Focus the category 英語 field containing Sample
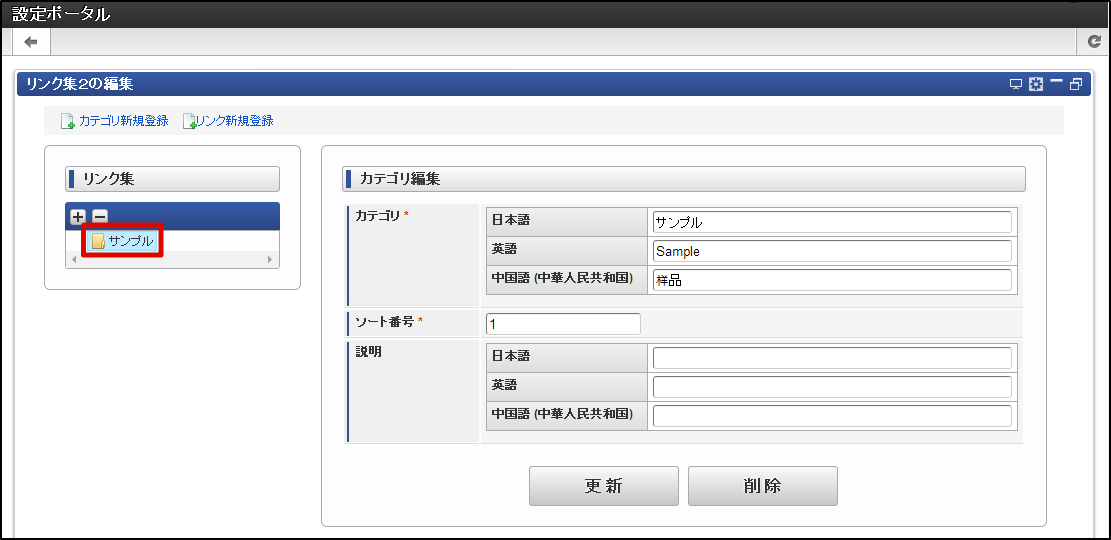 [832, 251]
